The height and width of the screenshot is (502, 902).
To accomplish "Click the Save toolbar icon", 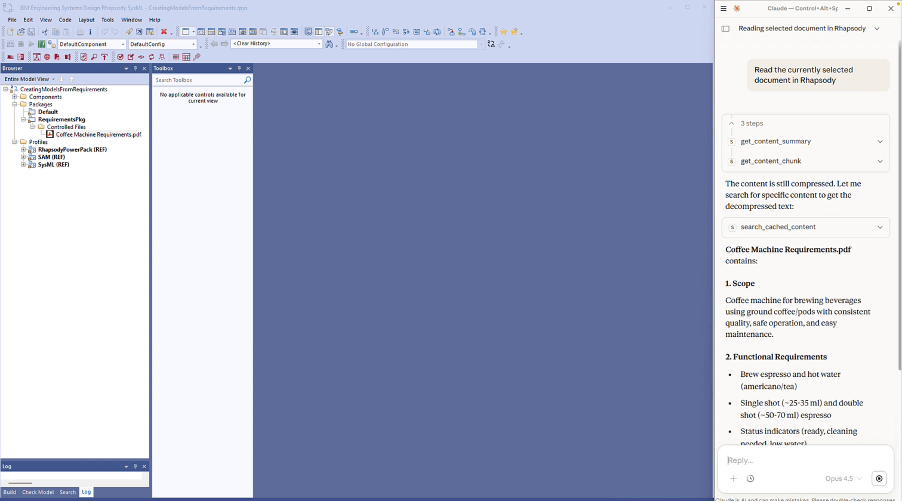I will 31,32.
